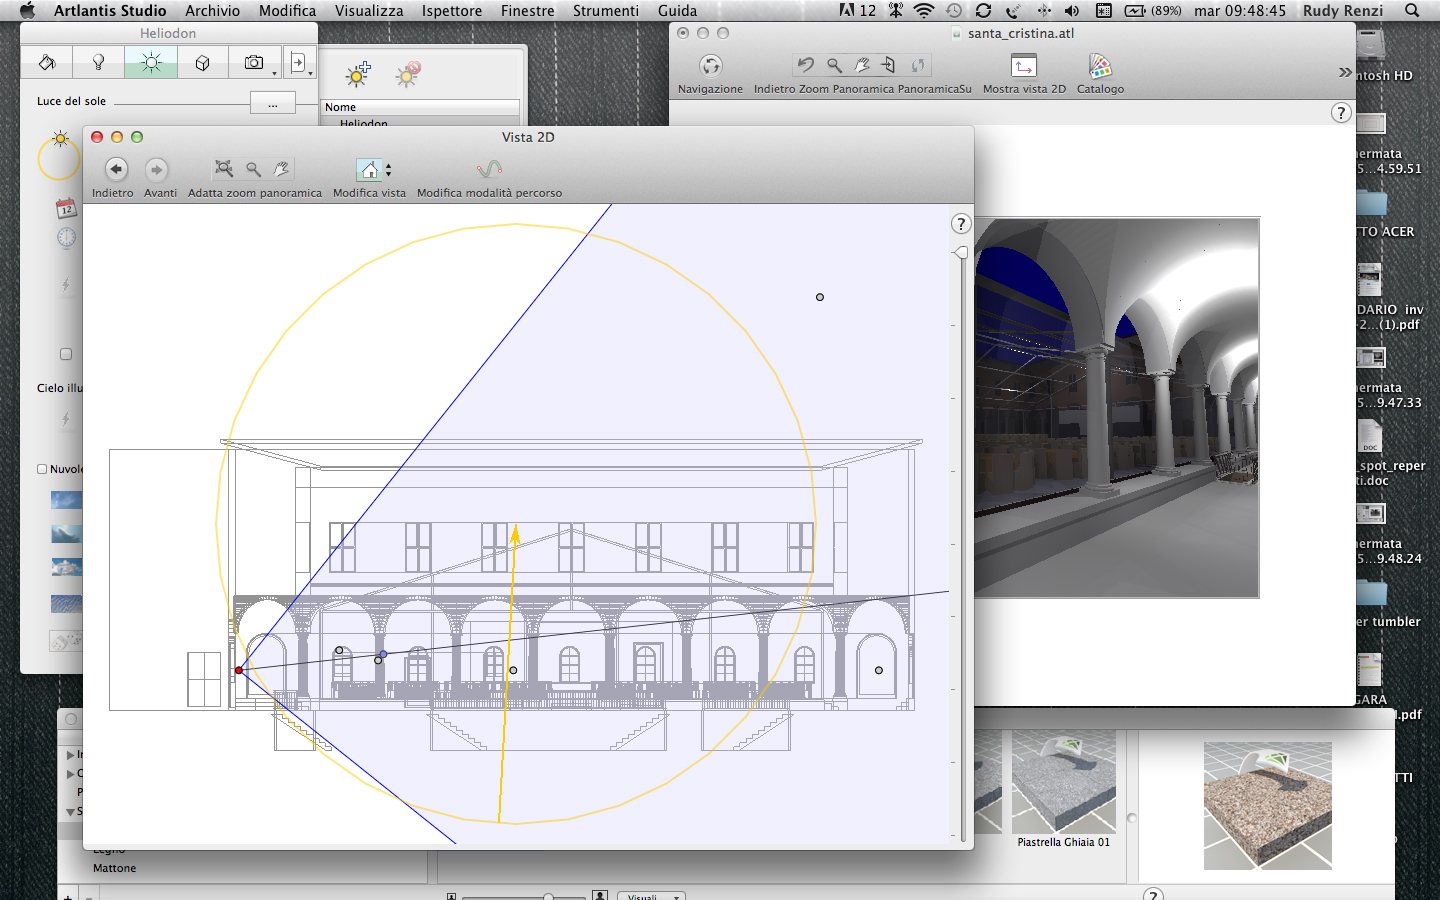Viewport: 1440px width, 900px height.
Task: Open the Catalogo color fan icon
Action: tap(1100, 66)
